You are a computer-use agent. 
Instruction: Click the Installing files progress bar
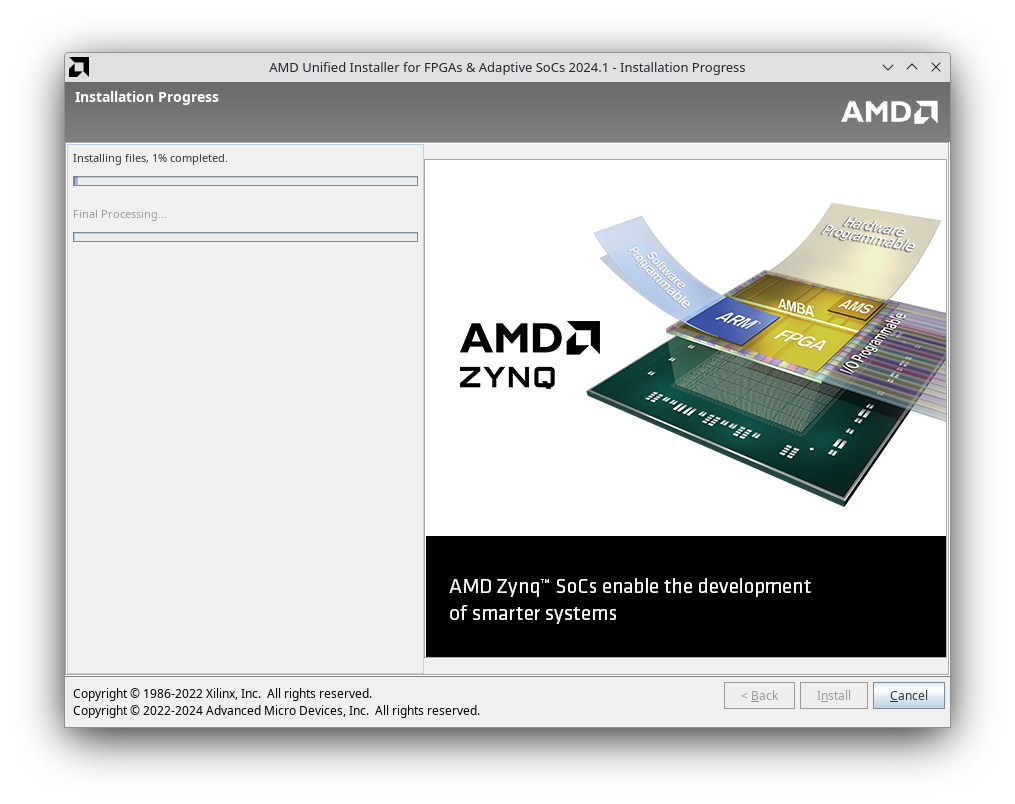(245, 180)
